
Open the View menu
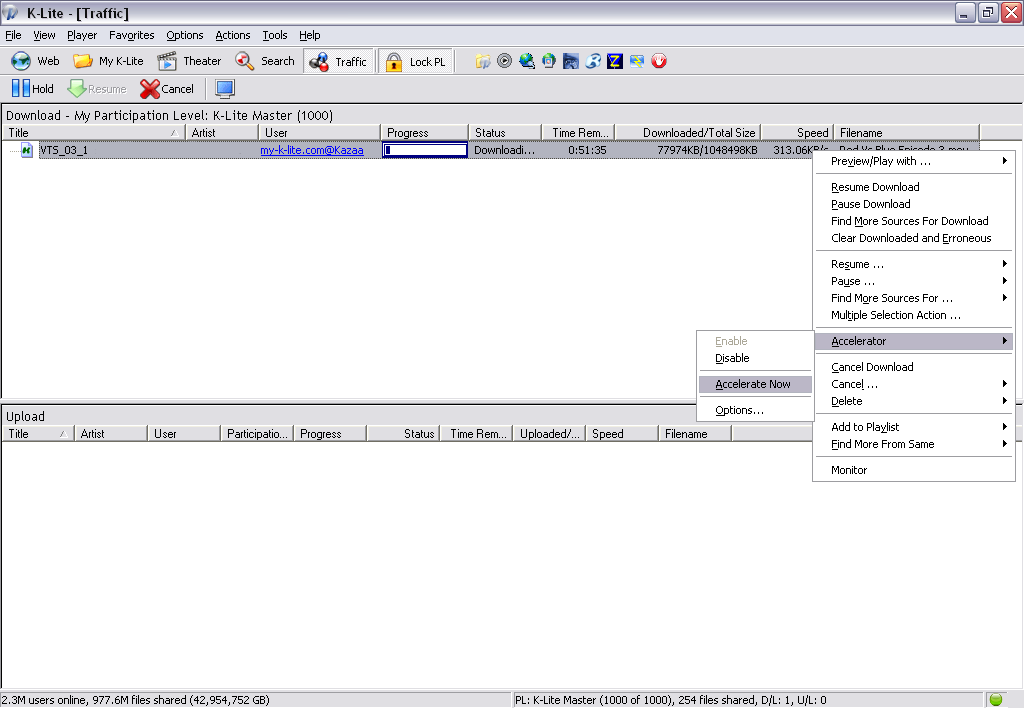(x=44, y=35)
